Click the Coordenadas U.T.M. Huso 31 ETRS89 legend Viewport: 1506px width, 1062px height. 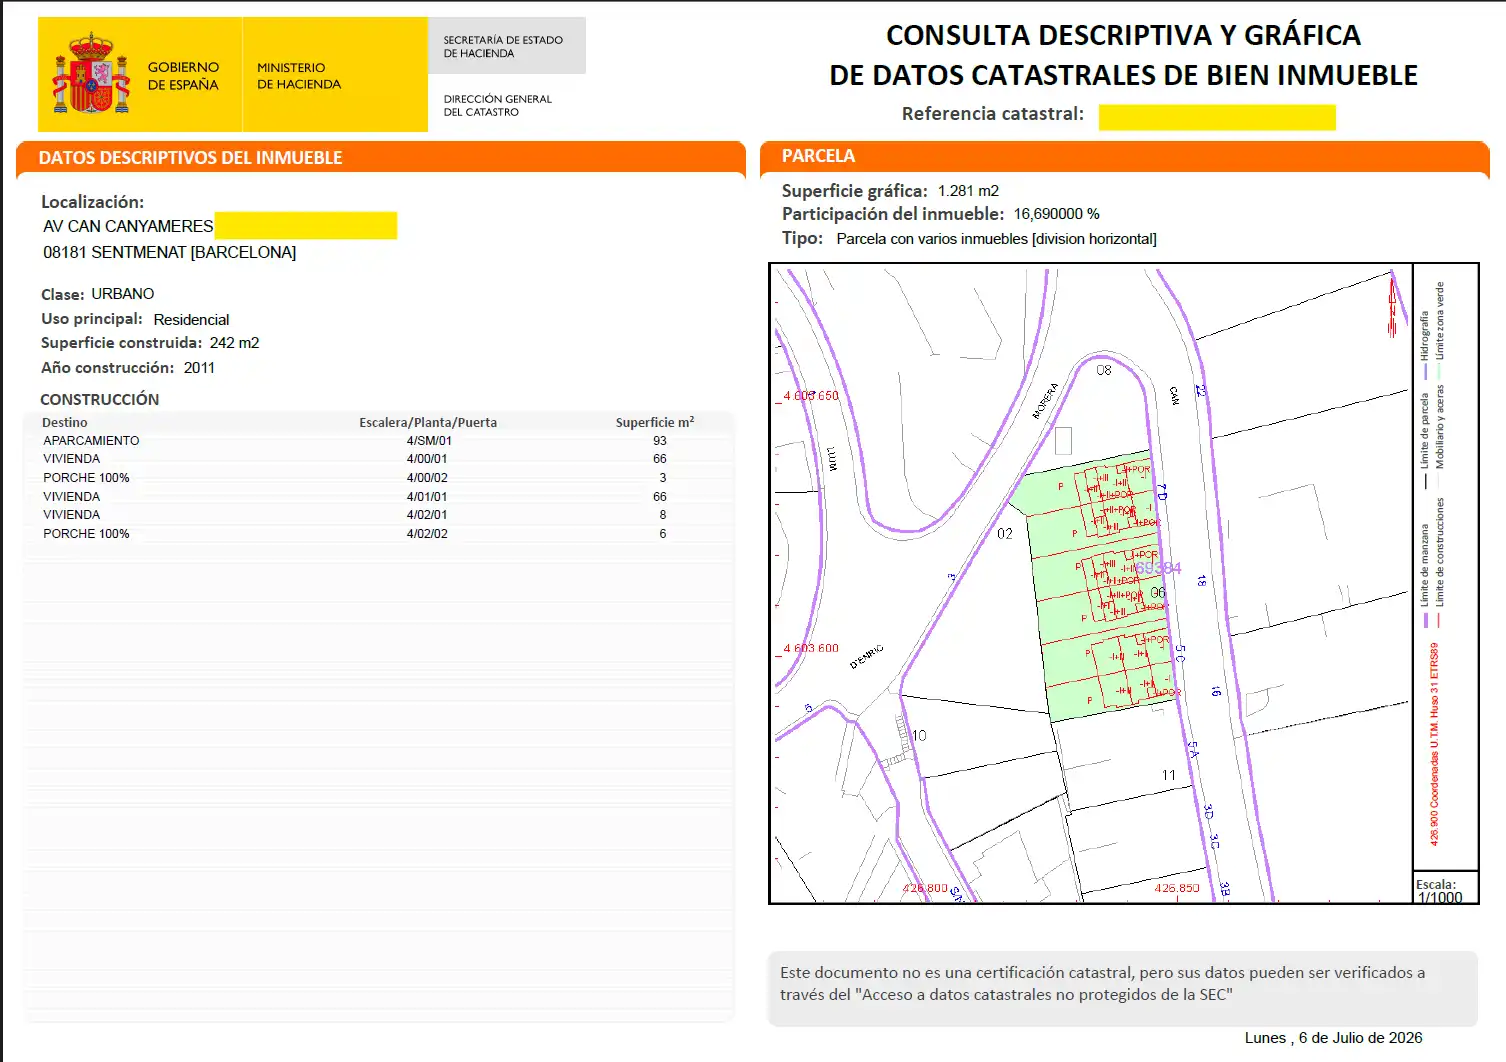click(1434, 744)
